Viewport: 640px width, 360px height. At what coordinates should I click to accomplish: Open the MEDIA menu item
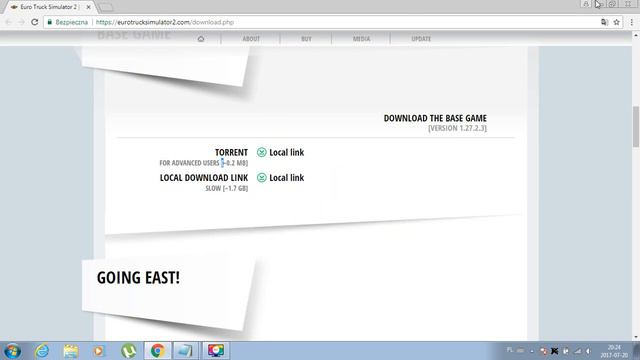[x=361, y=39]
